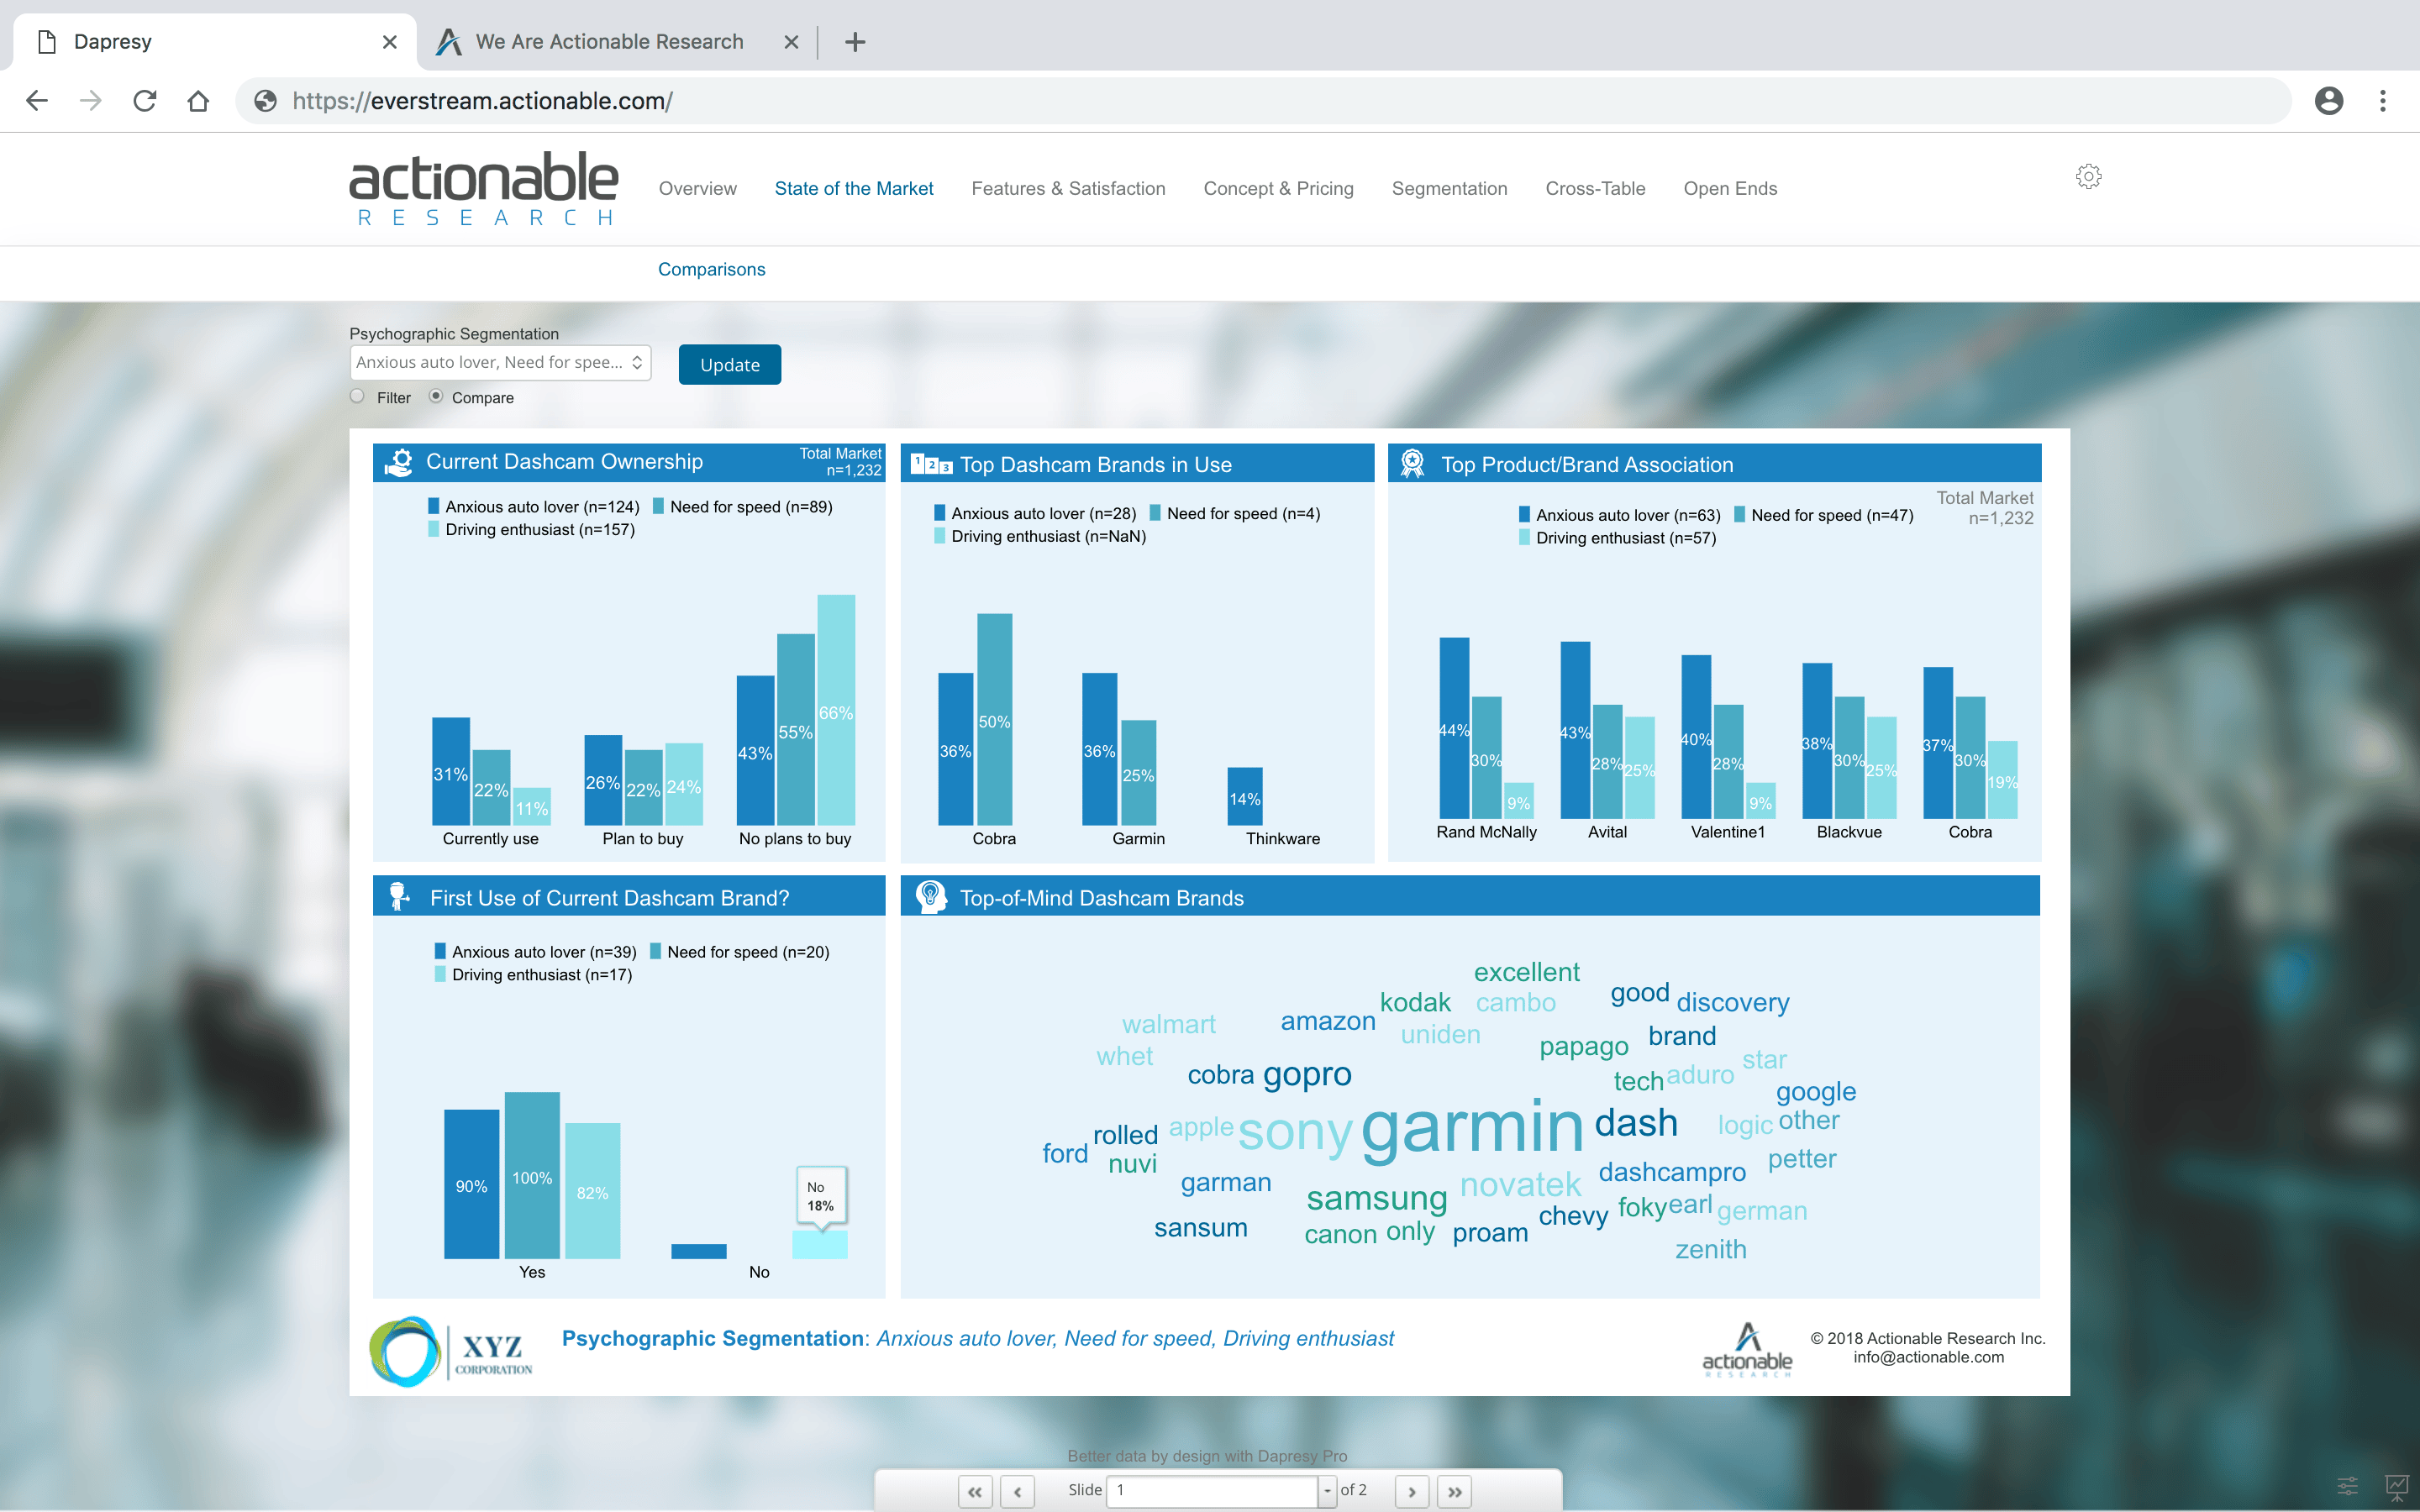This screenshot has height=1512, width=2420.
Task: Click the presentation chart icon at bottom right
Action: [2397, 1487]
